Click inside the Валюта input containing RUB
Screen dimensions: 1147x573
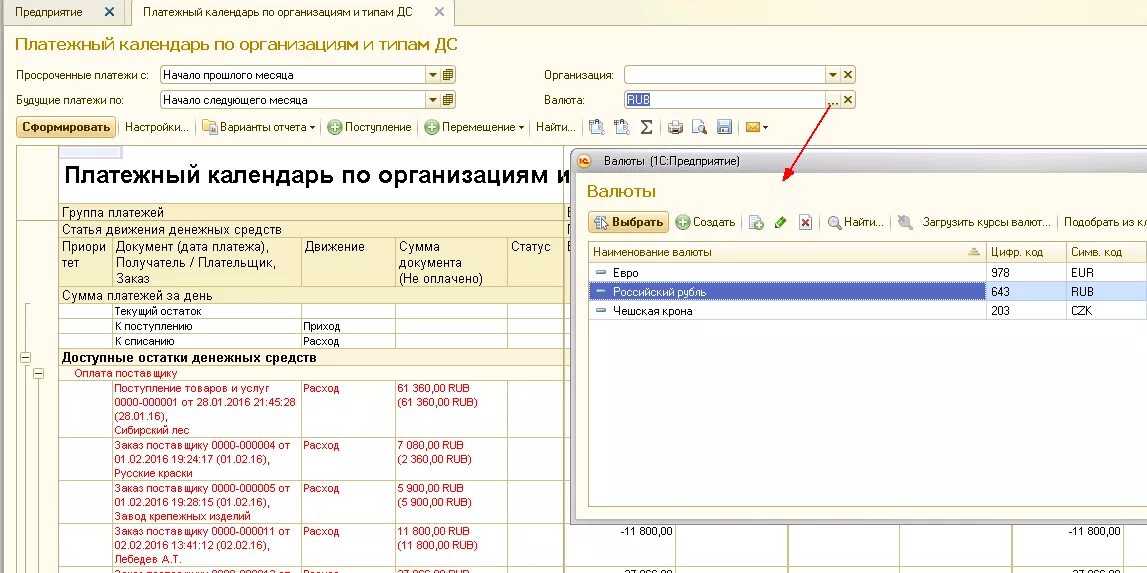click(x=725, y=100)
